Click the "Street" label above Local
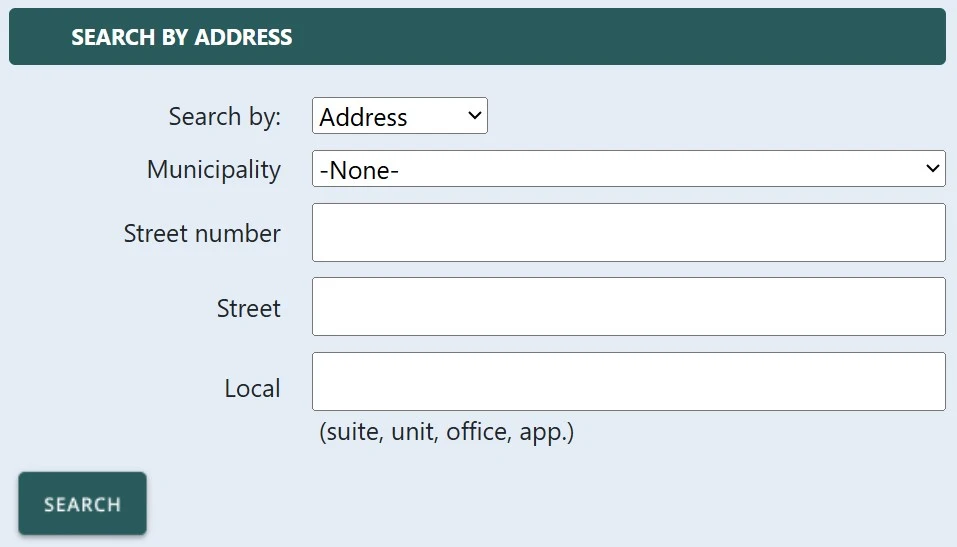957x547 pixels. point(248,308)
